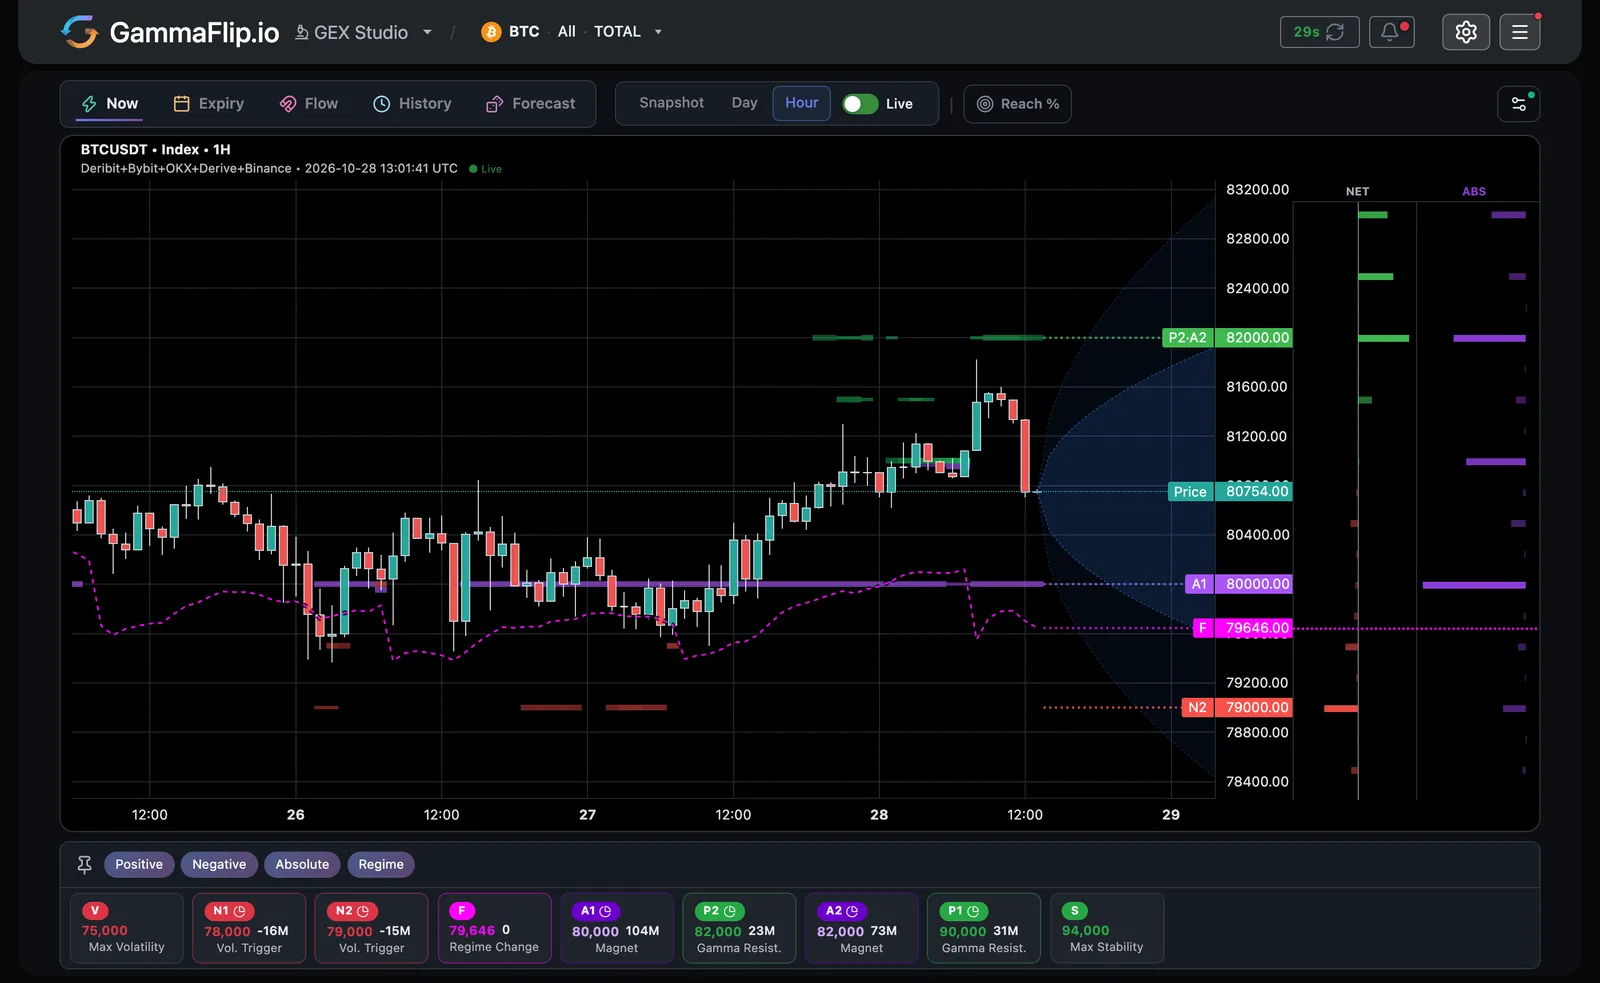This screenshot has width=1600, height=983.
Task: Click the A1 80000.00 axis label
Action: pos(1239,584)
